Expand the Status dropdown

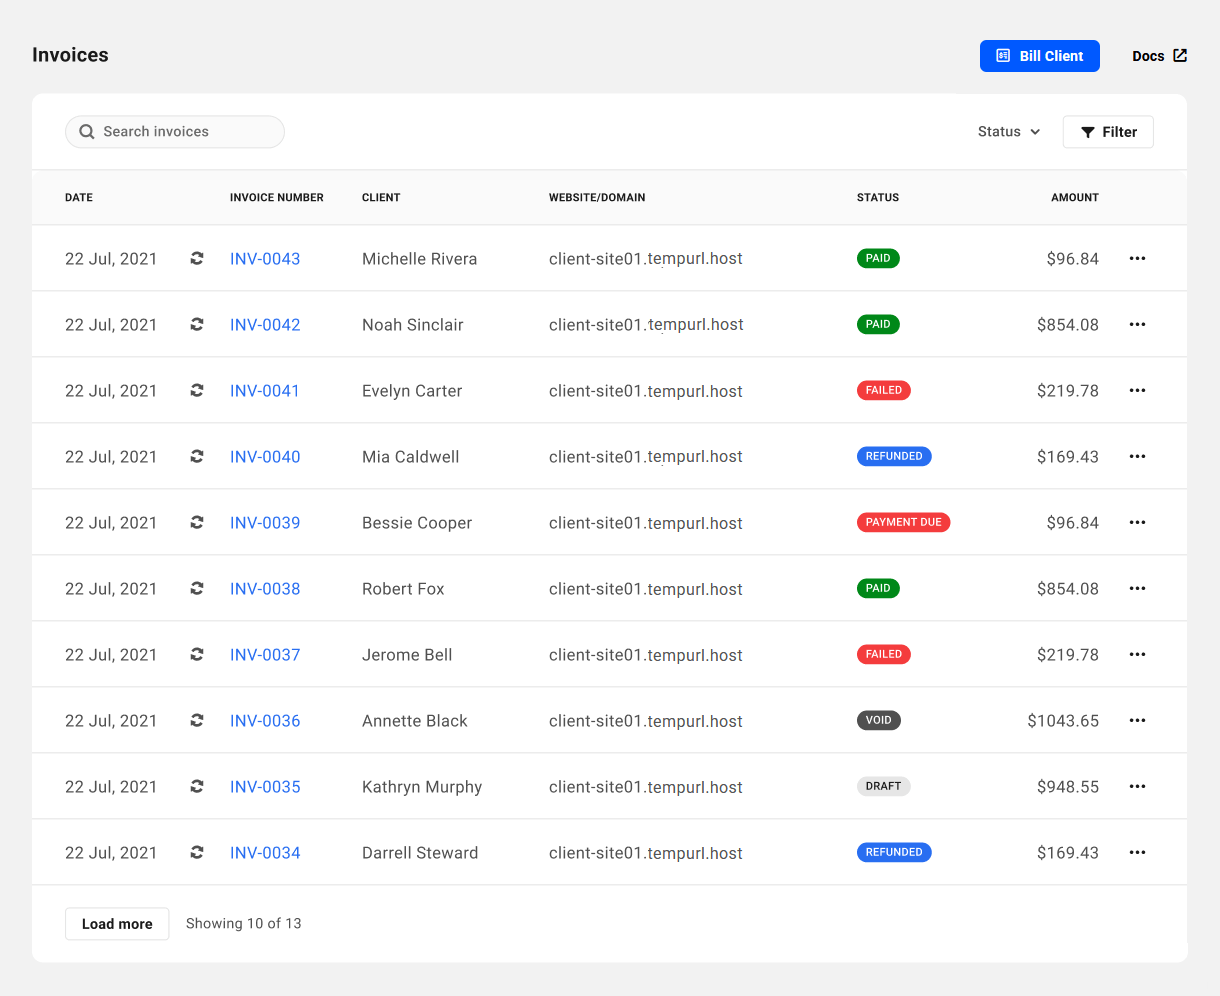[x=1008, y=132]
